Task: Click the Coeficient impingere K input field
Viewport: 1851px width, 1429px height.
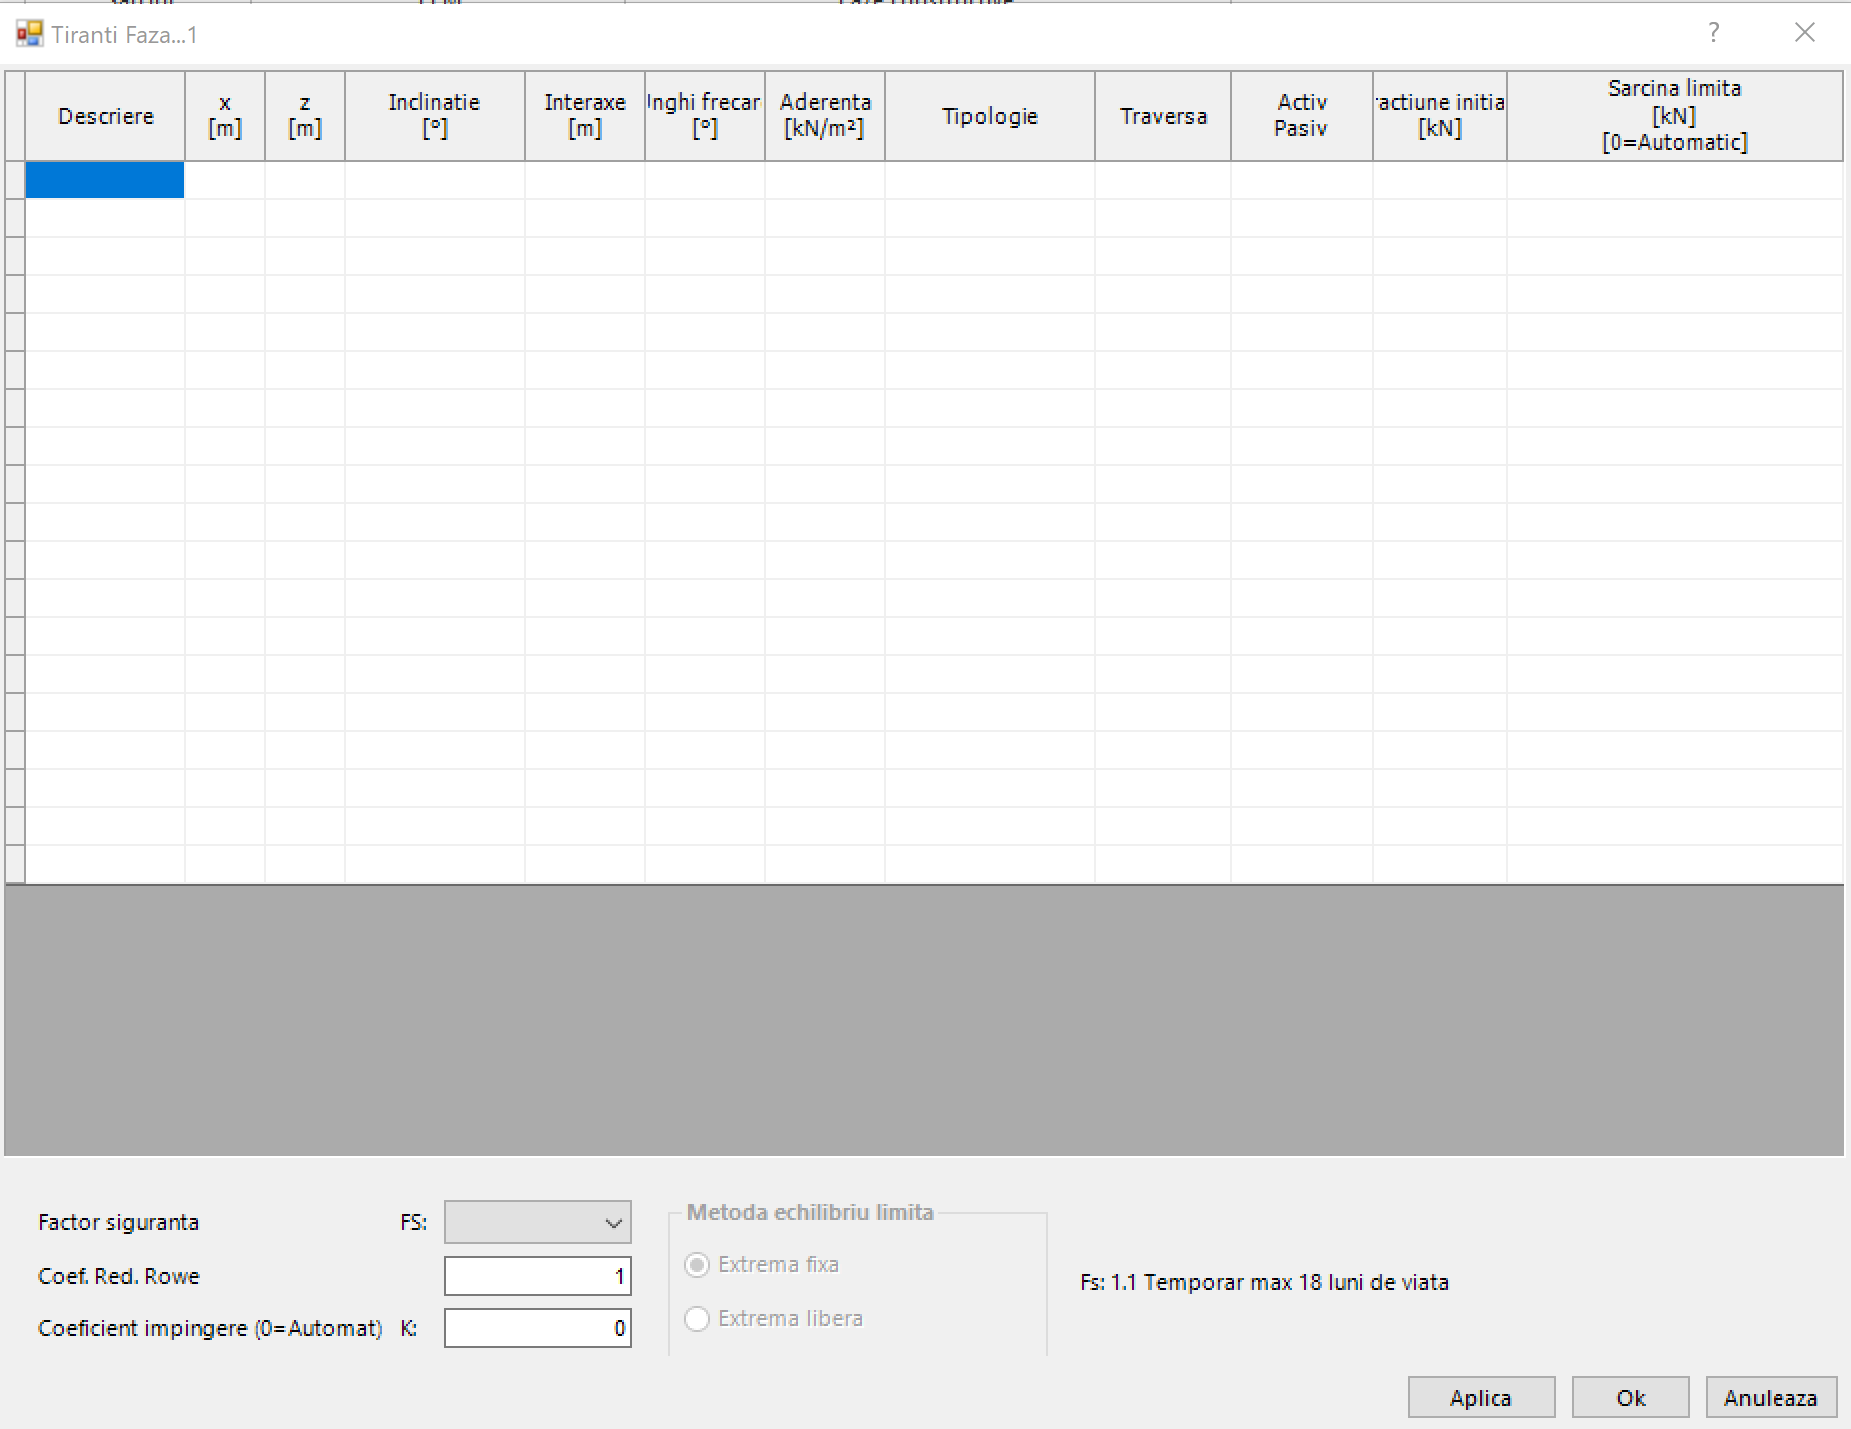Action: (537, 1328)
